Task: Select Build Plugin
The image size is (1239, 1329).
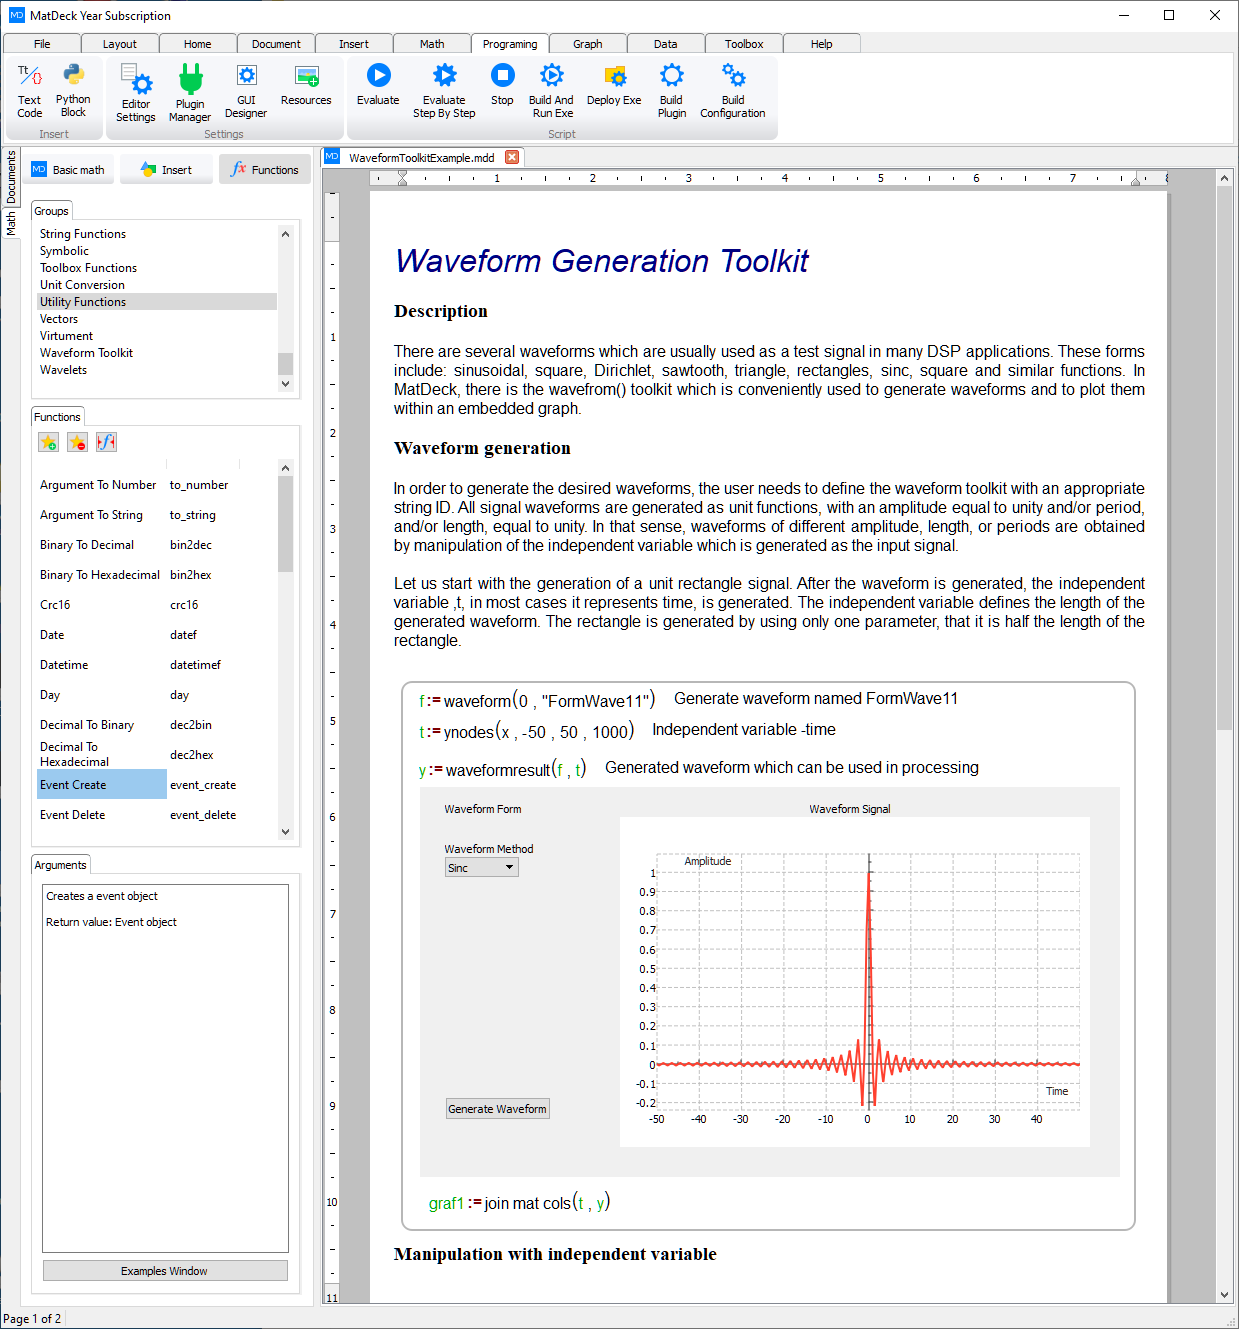Action: pos(672,92)
